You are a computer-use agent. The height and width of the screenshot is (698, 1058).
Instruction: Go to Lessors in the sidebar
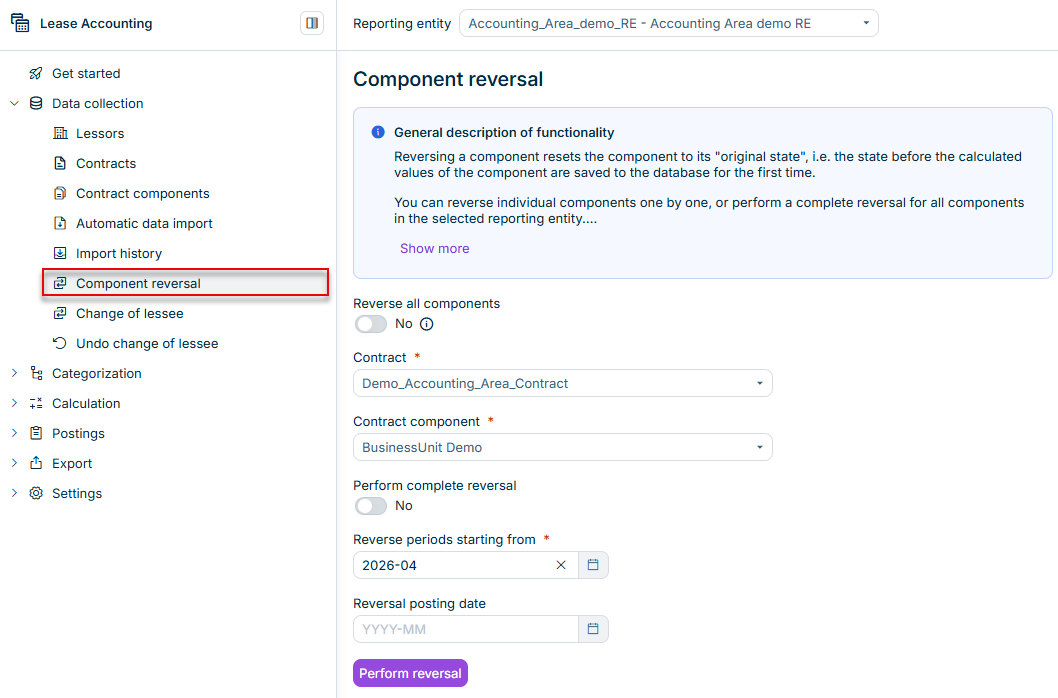pos(100,134)
